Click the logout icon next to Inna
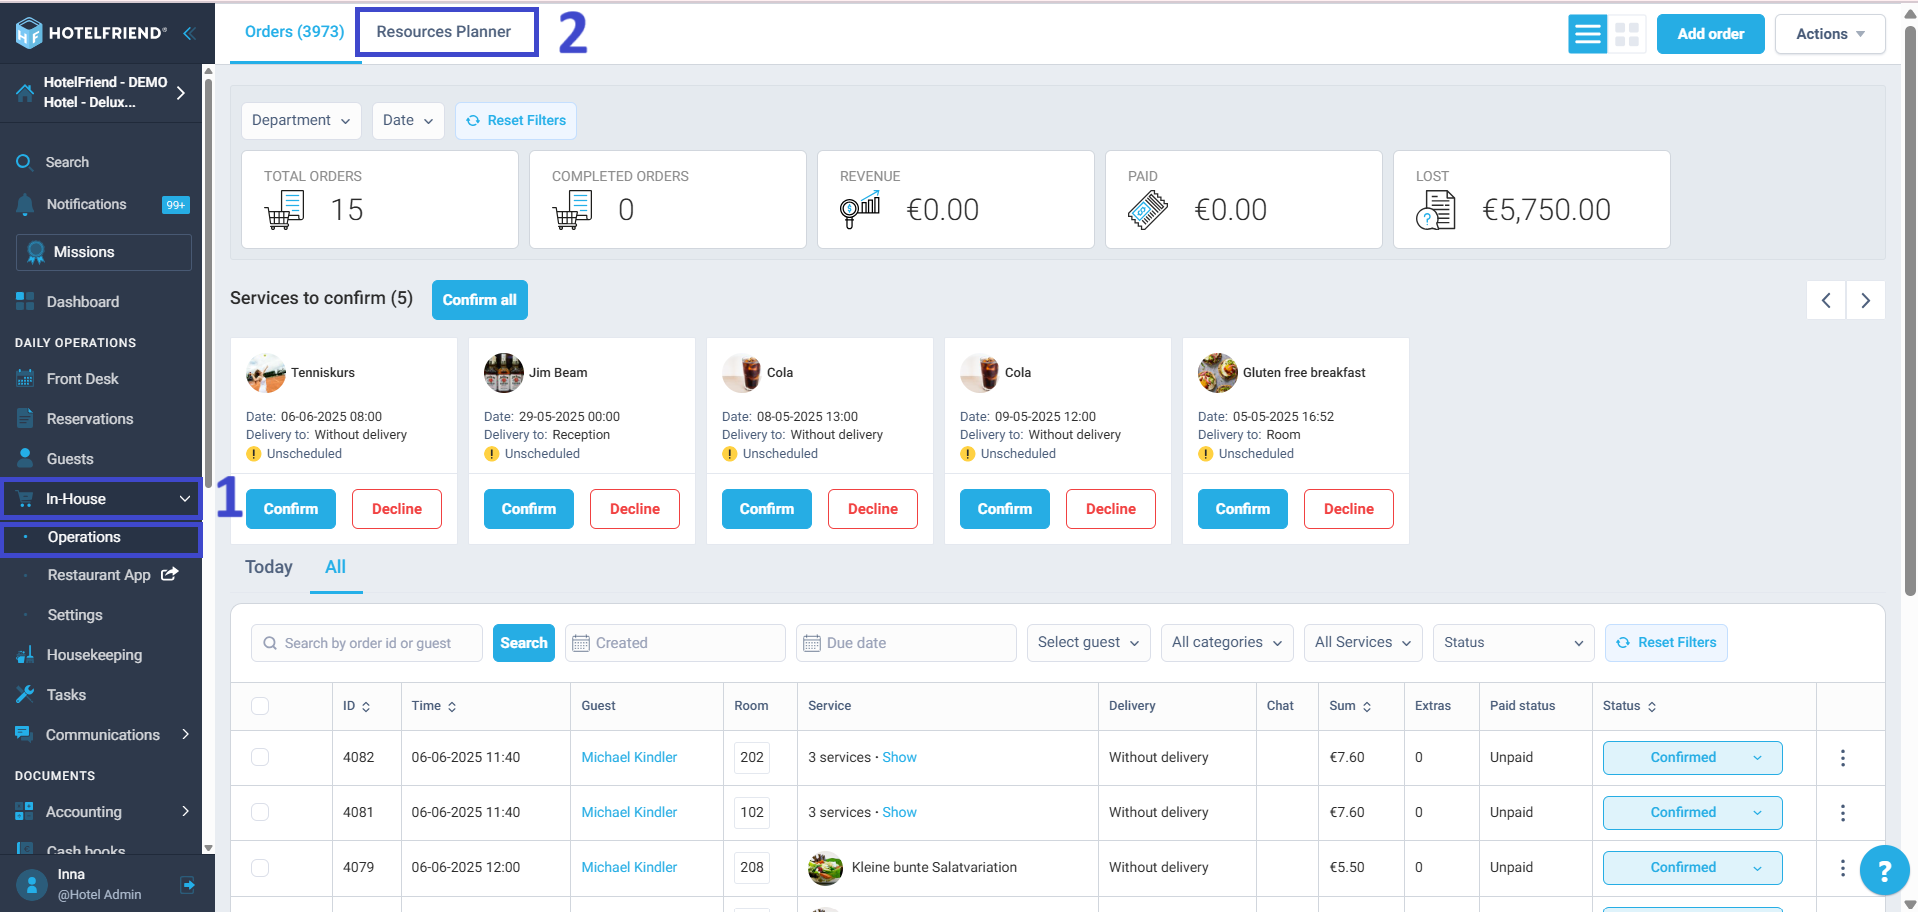The height and width of the screenshot is (912, 1918). (x=188, y=884)
